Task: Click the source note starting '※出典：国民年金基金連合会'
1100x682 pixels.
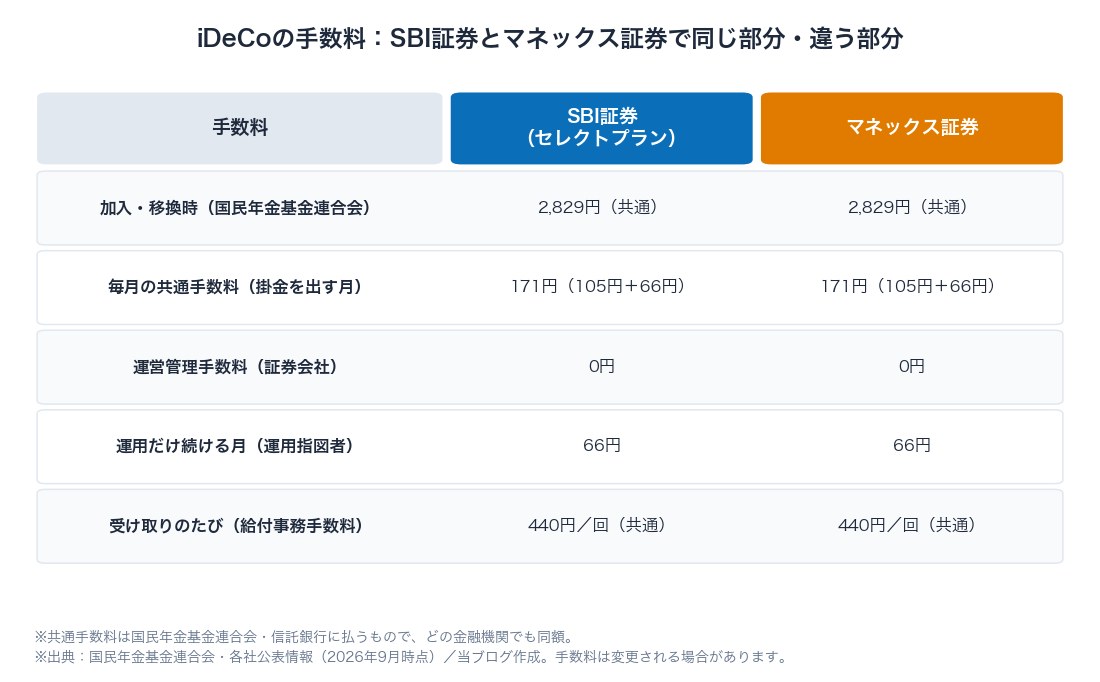Action: pyautogui.click(x=413, y=657)
